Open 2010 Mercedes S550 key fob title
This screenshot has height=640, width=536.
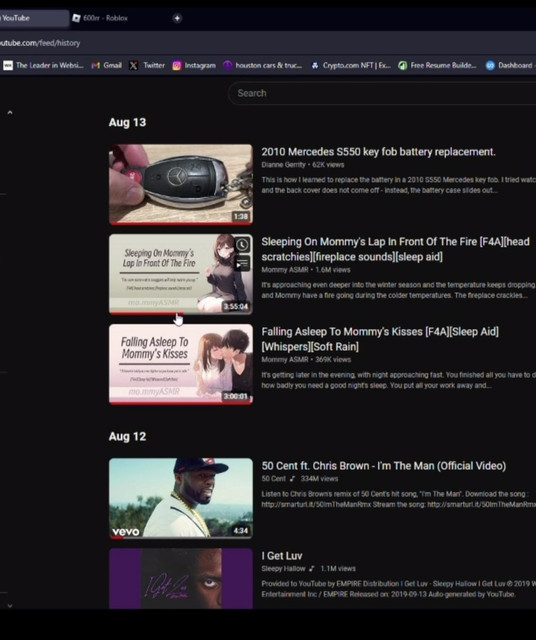click(378, 152)
